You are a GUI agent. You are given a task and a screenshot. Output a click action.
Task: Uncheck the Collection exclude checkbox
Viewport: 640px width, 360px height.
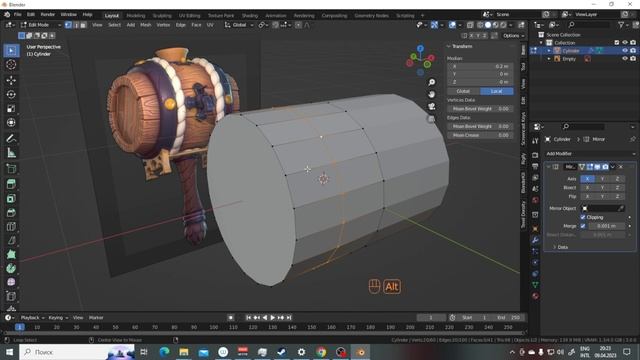point(617,42)
